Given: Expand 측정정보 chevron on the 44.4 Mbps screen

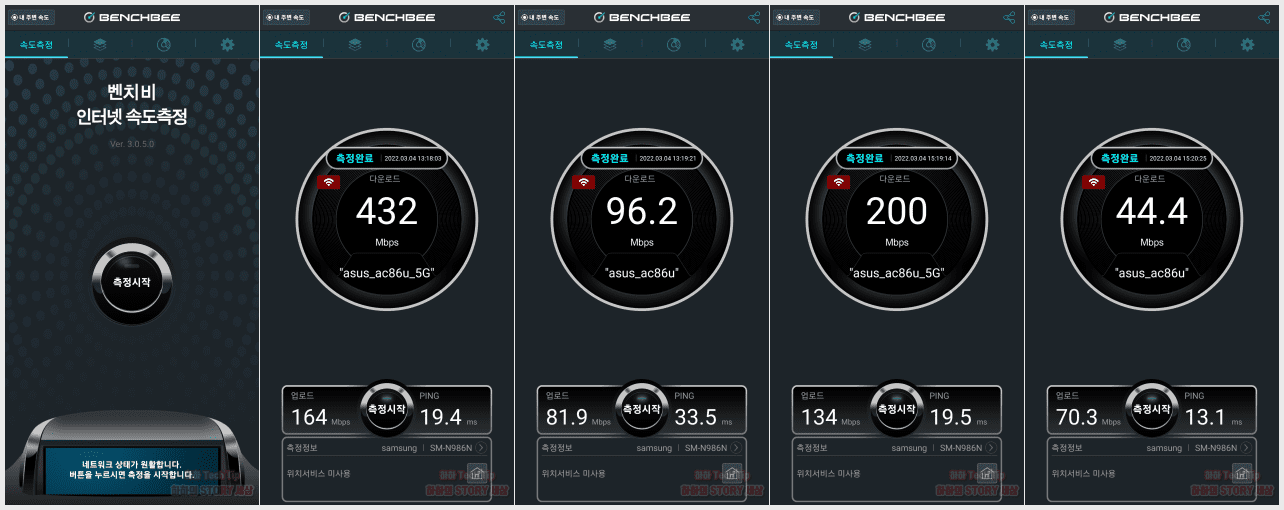Looking at the screenshot, I should click(x=1248, y=448).
